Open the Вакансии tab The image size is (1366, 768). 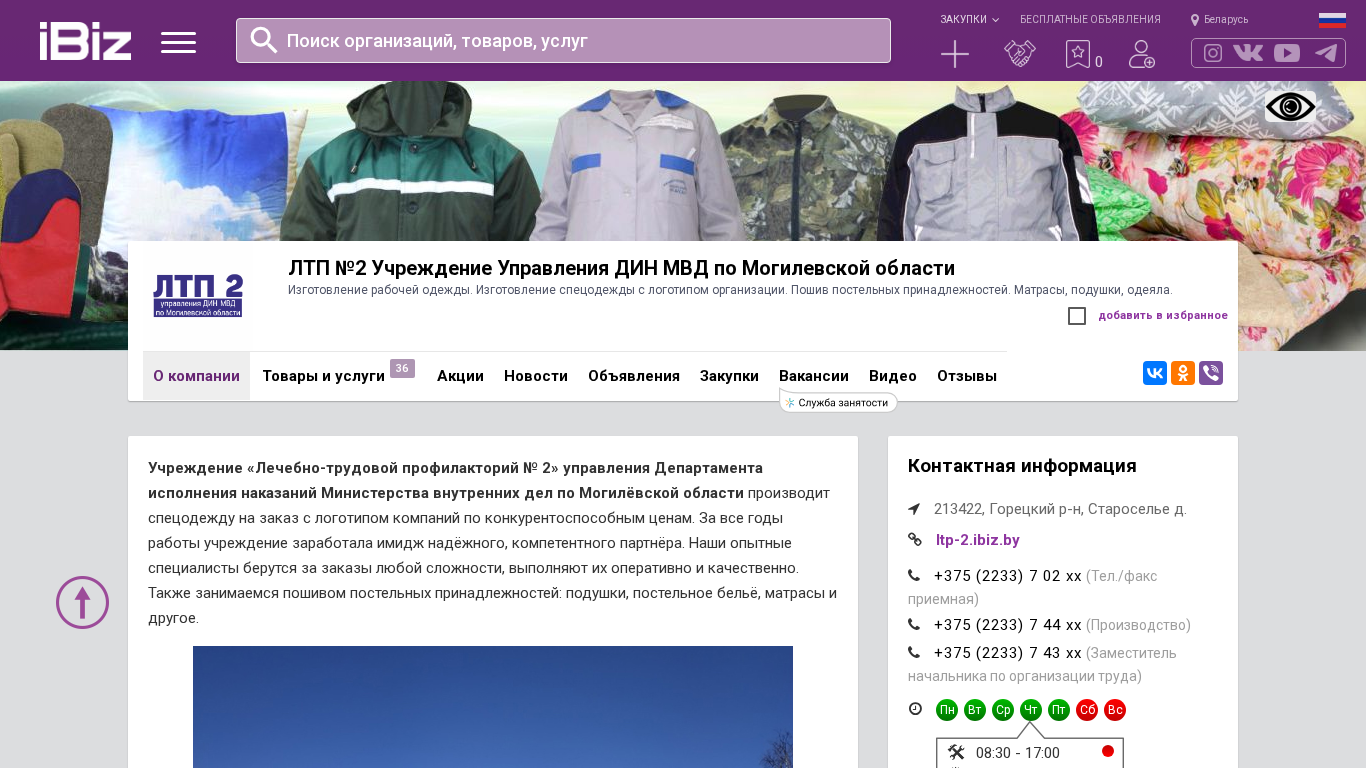pos(814,376)
